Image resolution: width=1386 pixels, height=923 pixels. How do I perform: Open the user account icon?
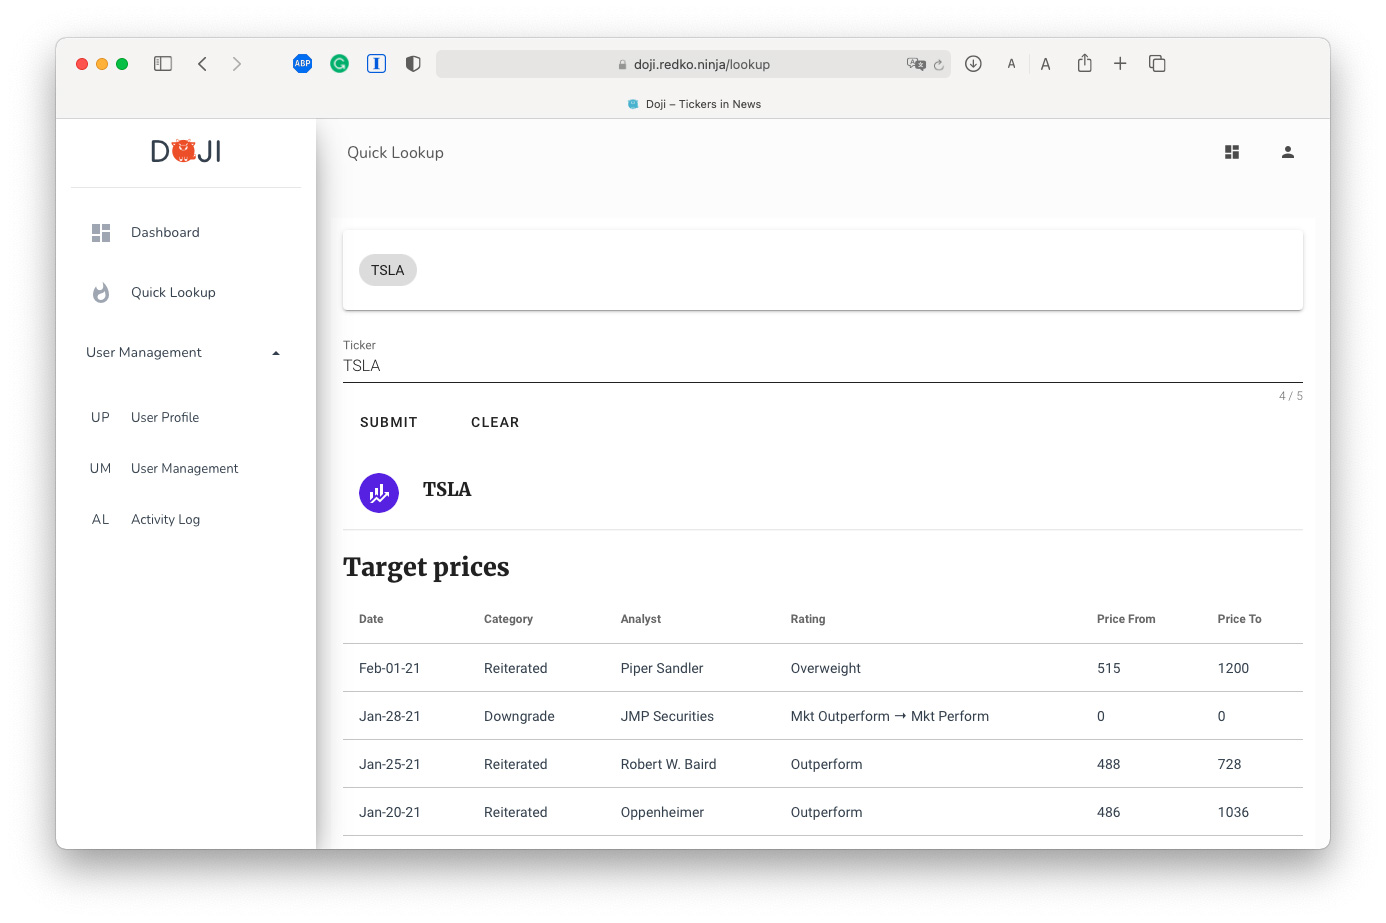tap(1288, 152)
